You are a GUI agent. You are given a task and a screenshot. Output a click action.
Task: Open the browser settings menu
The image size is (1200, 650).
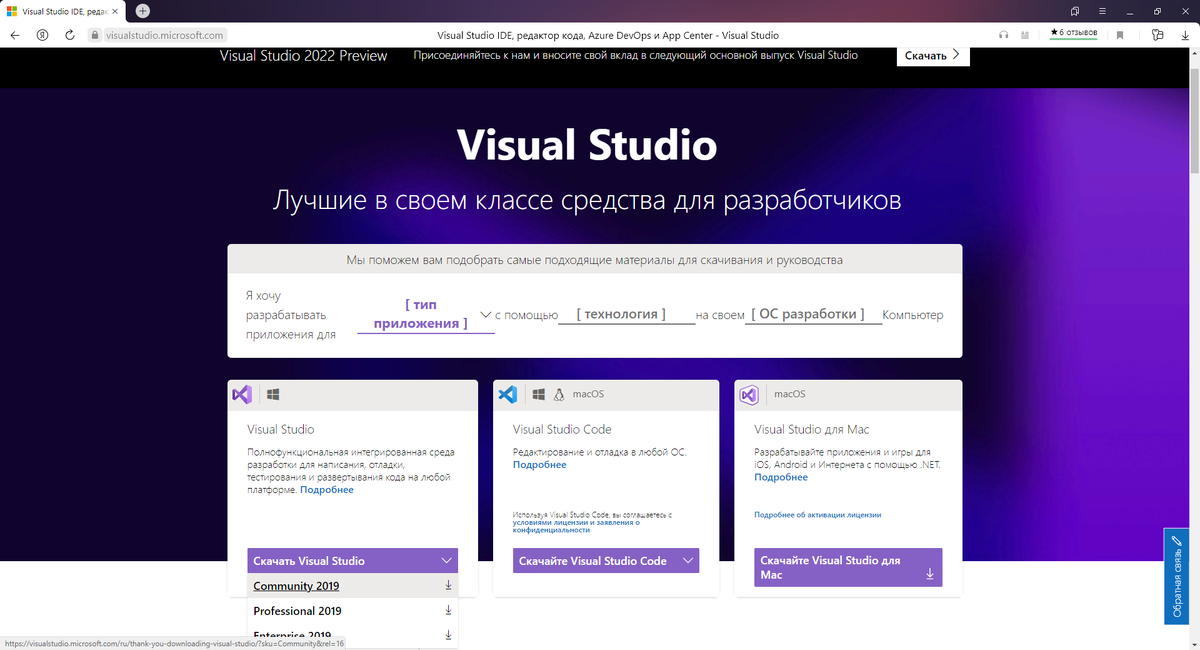point(1101,10)
